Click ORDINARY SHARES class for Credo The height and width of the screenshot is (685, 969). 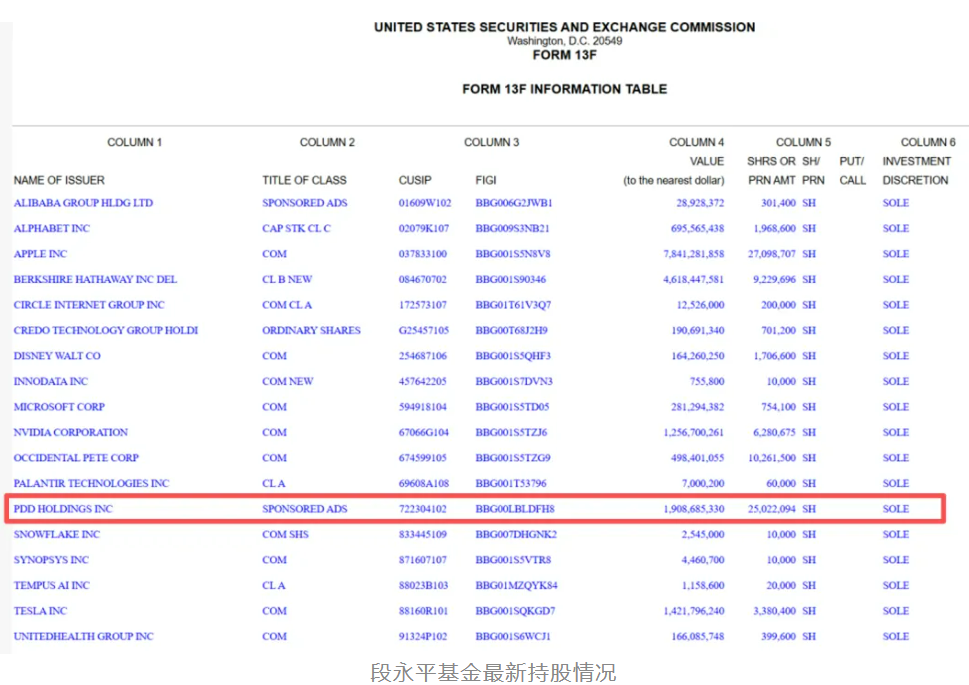pyautogui.click(x=311, y=330)
